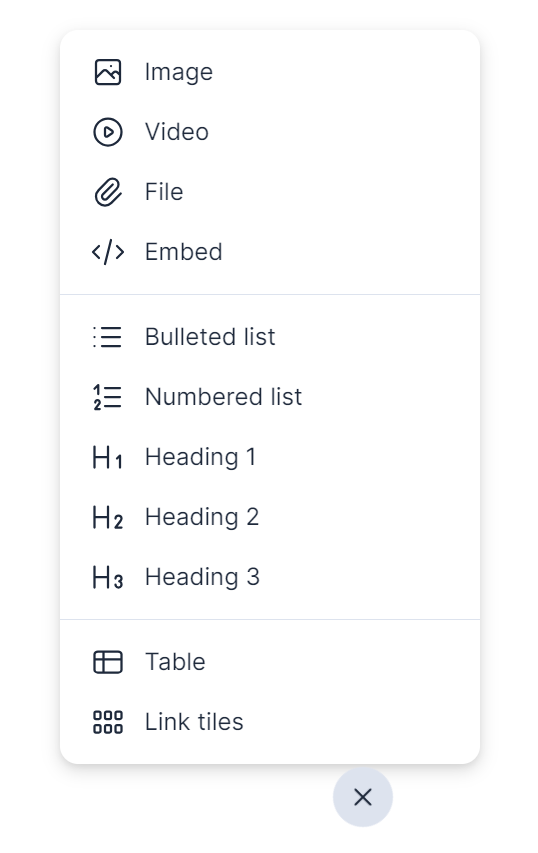The image size is (538, 853).
Task: Choose Video from the insert menu
Action: pos(270,132)
